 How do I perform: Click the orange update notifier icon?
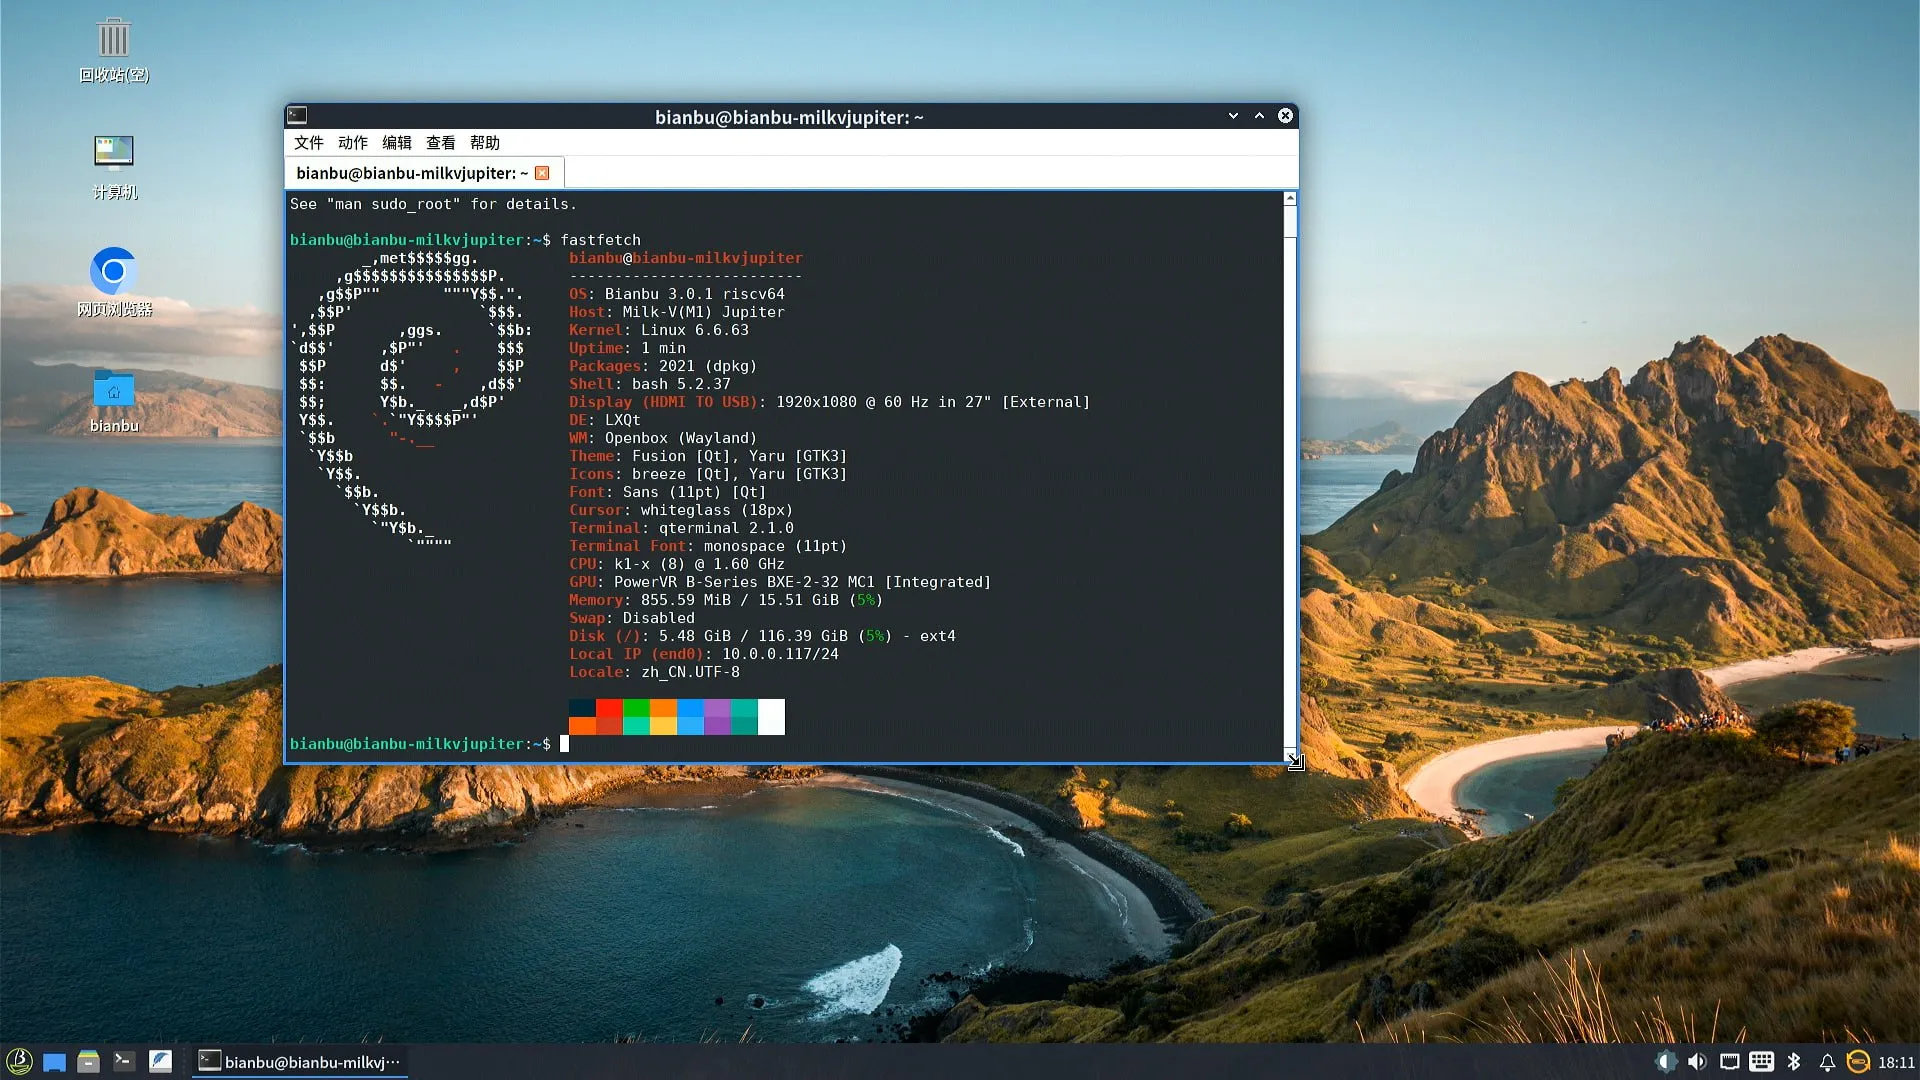tap(1858, 1062)
